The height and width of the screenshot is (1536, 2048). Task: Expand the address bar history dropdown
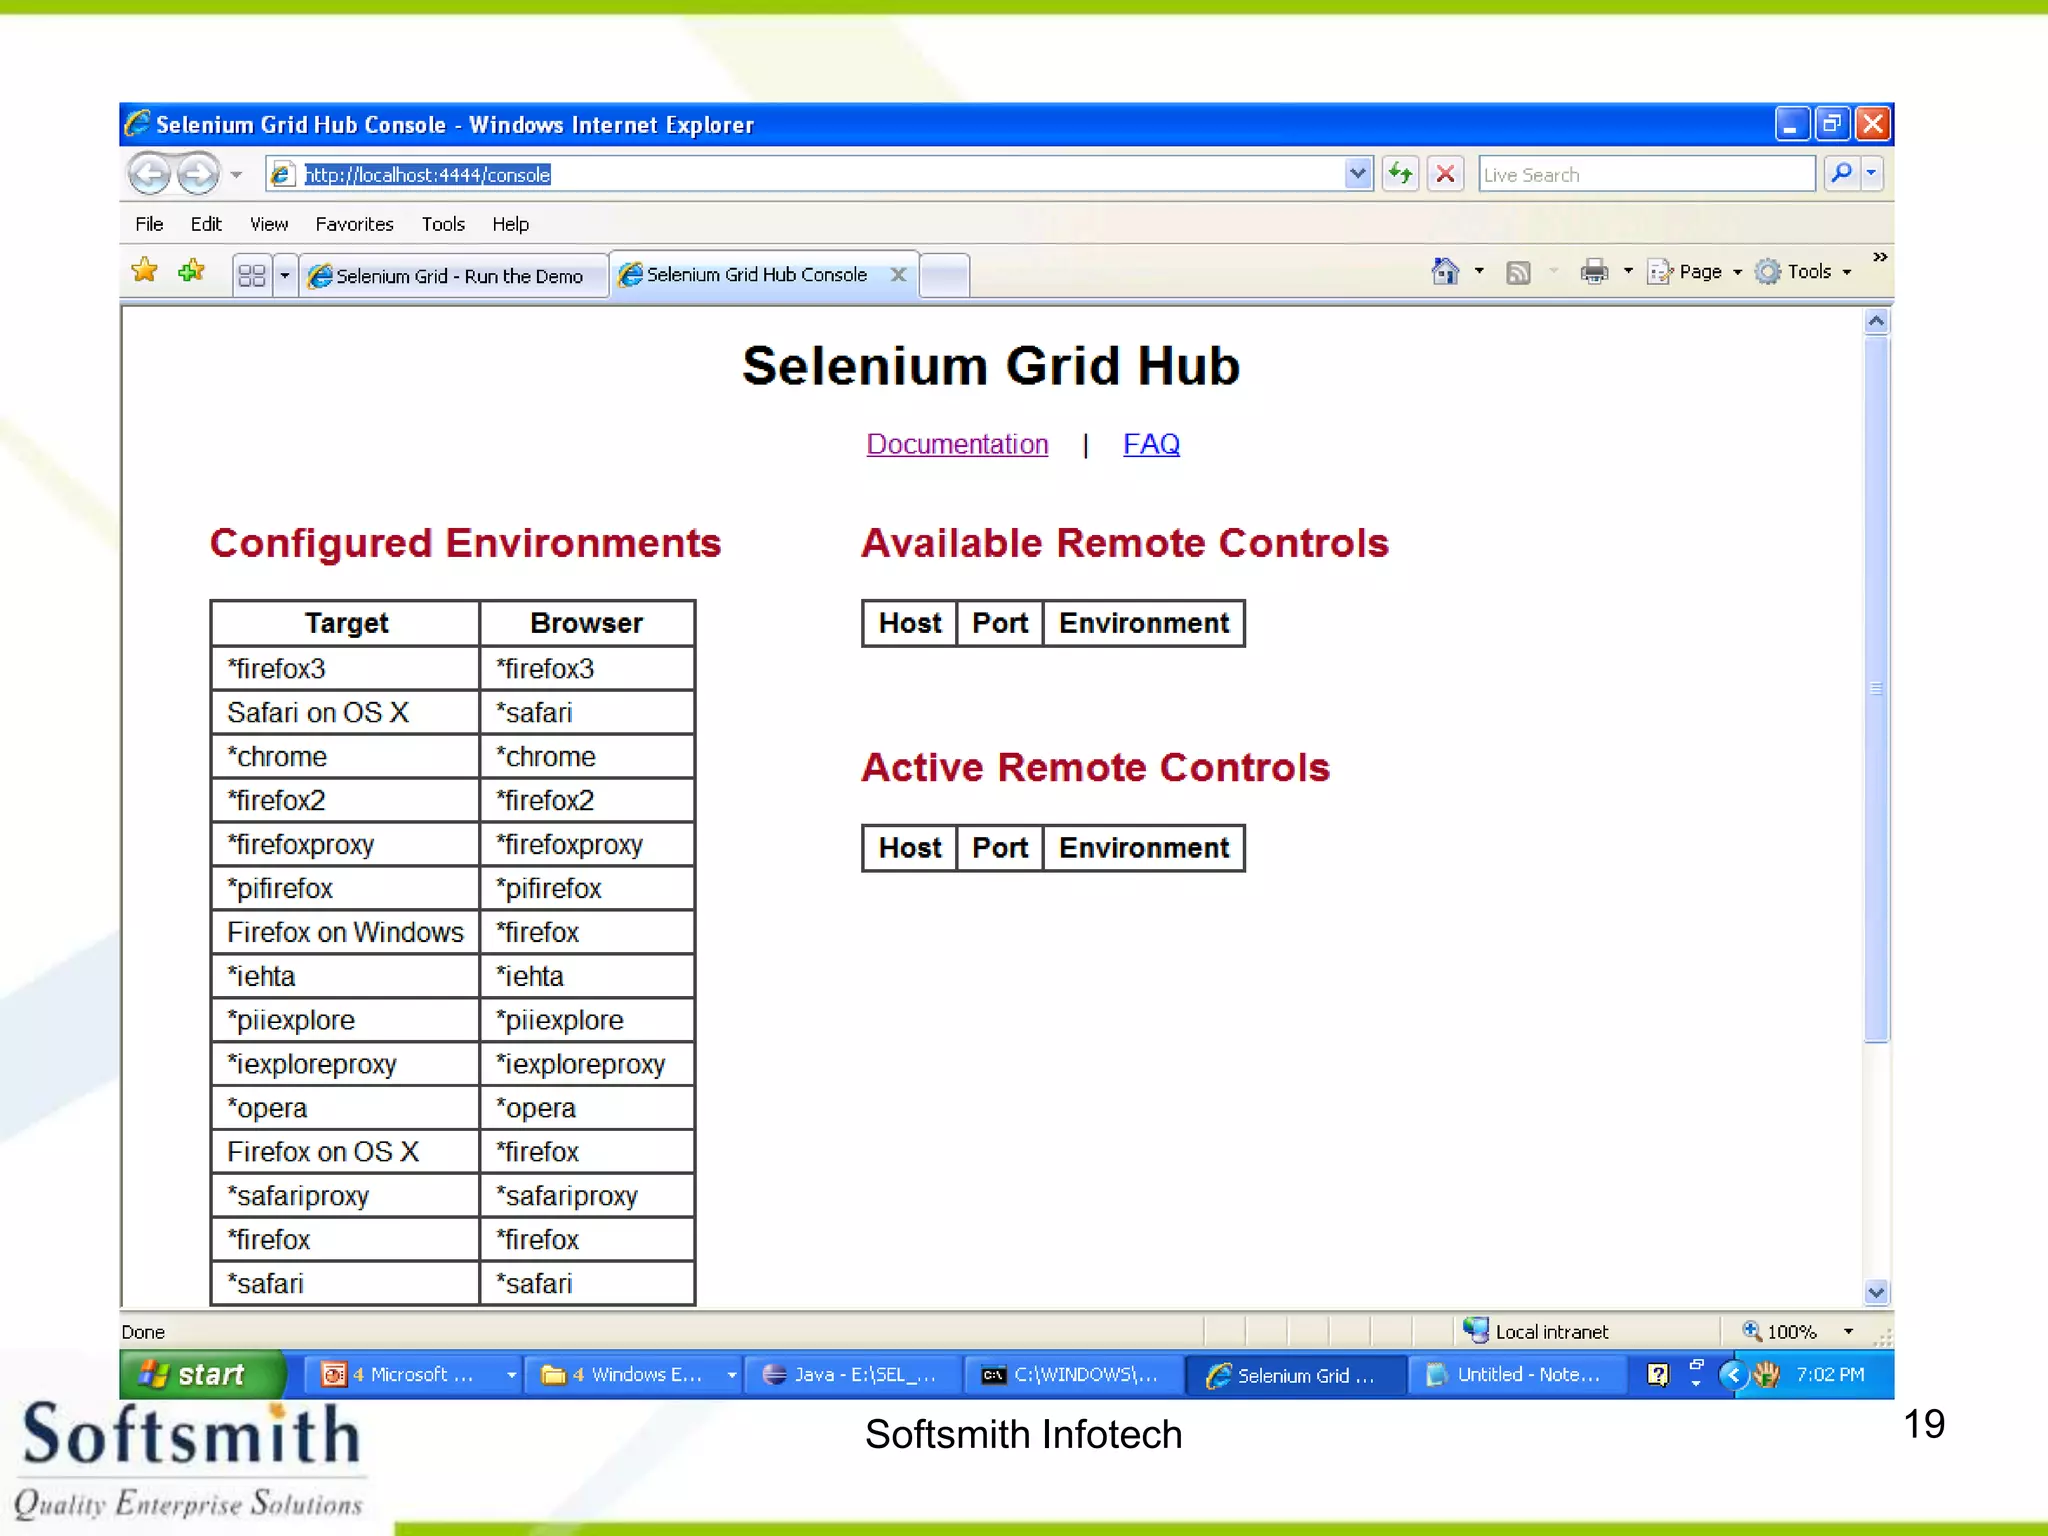(1357, 174)
